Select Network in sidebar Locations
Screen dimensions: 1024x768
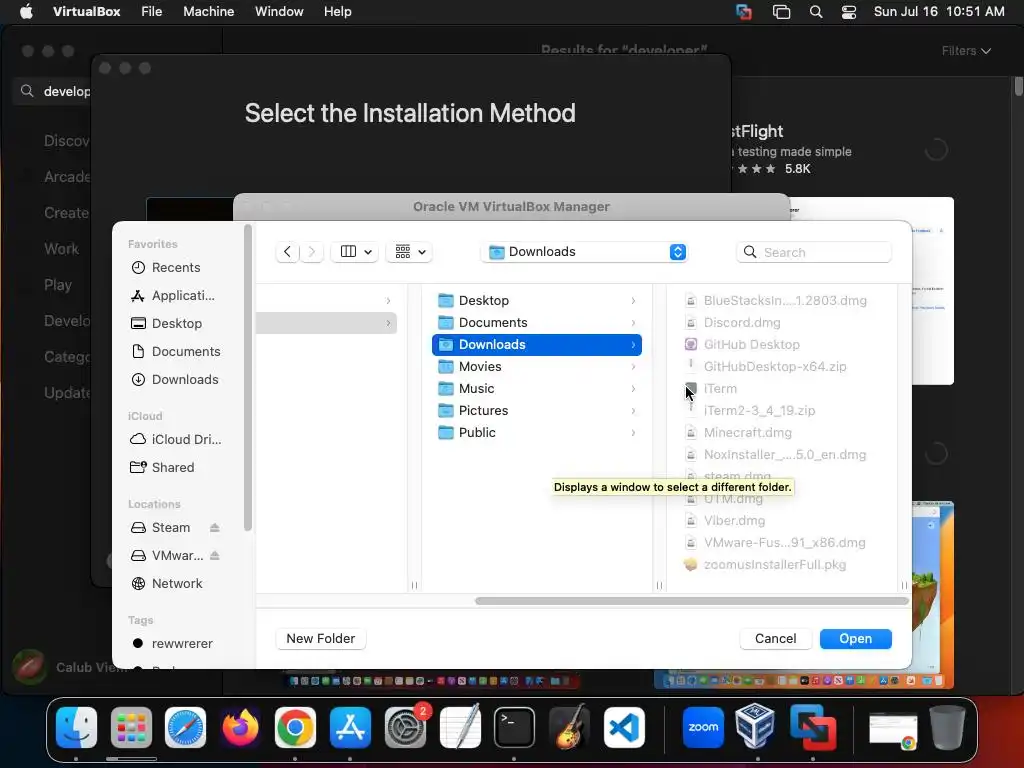(x=176, y=584)
